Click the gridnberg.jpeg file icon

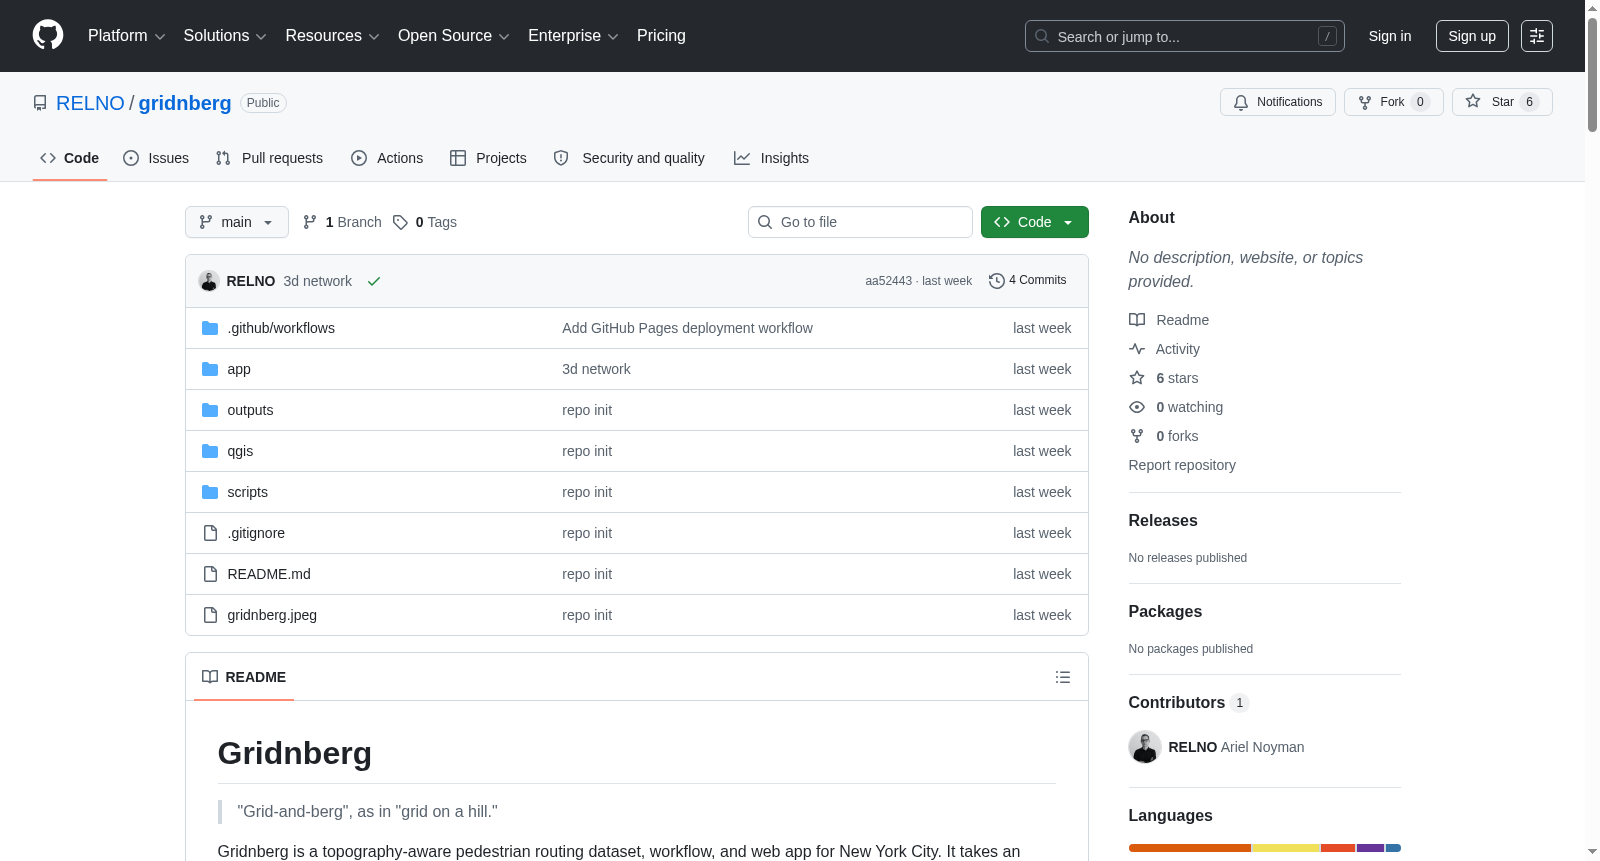click(210, 615)
